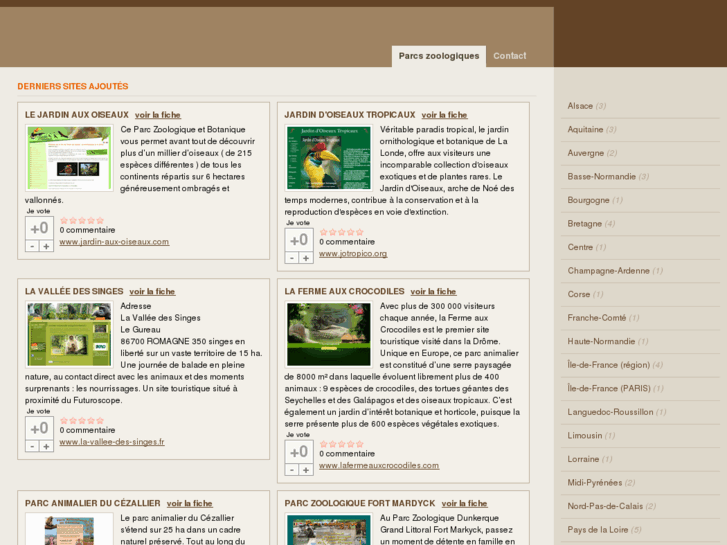The image size is (727, 545).
Task: Vote minus for Le Jardin aux Oiseaux
Action: click(x=32, y=246)
